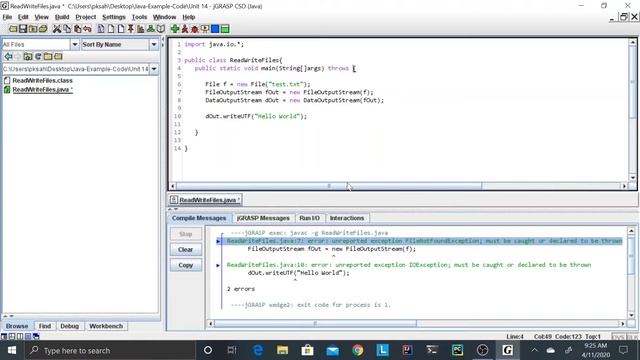Image resolution: width=640 pixels, height=360 pixels.
Task: Cut selection with the scissors icon
Action: click(57, 29)
